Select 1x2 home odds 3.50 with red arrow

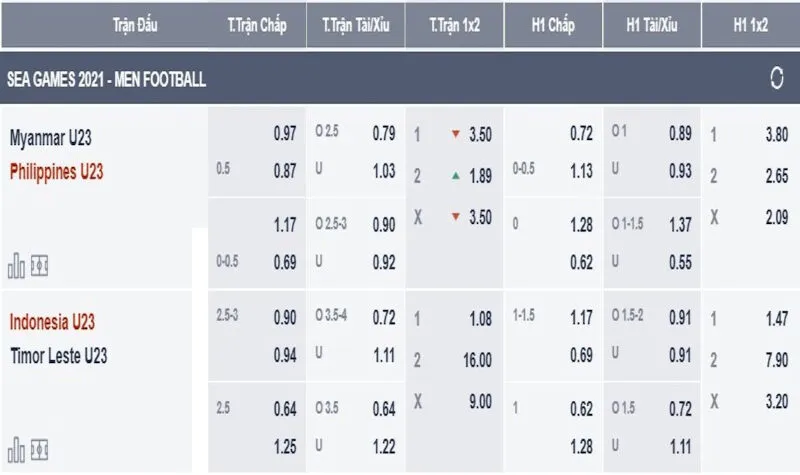(480, 135)
